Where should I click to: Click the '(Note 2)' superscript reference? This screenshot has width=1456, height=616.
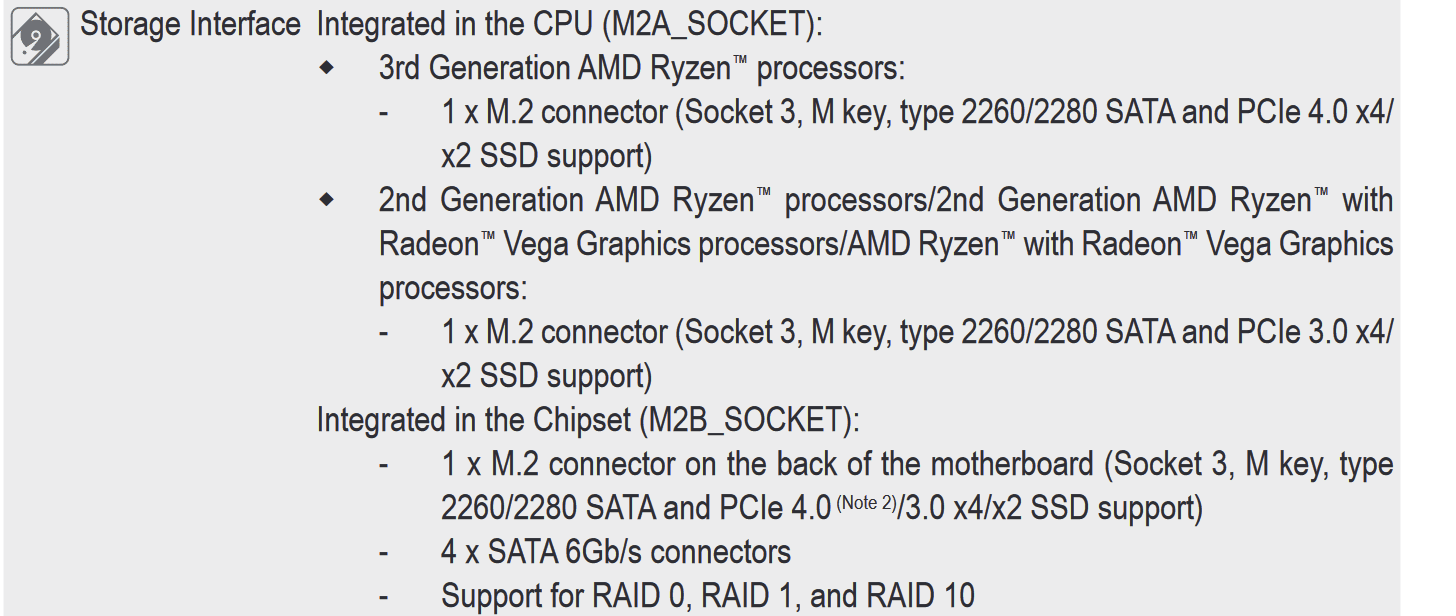tap(866, 502)
